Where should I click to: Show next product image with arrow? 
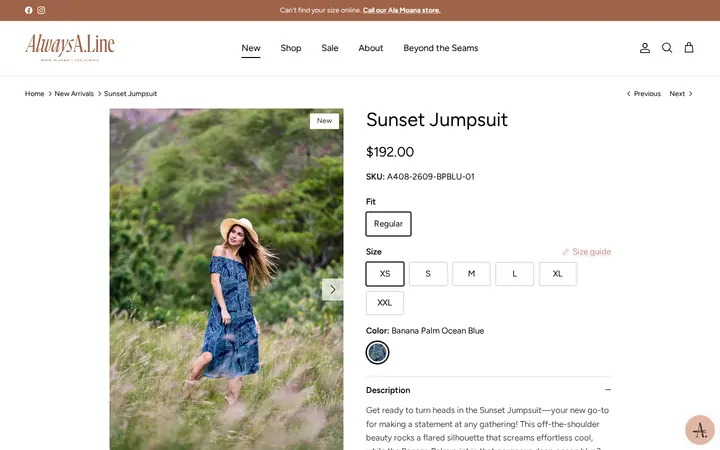coord(332,290)
